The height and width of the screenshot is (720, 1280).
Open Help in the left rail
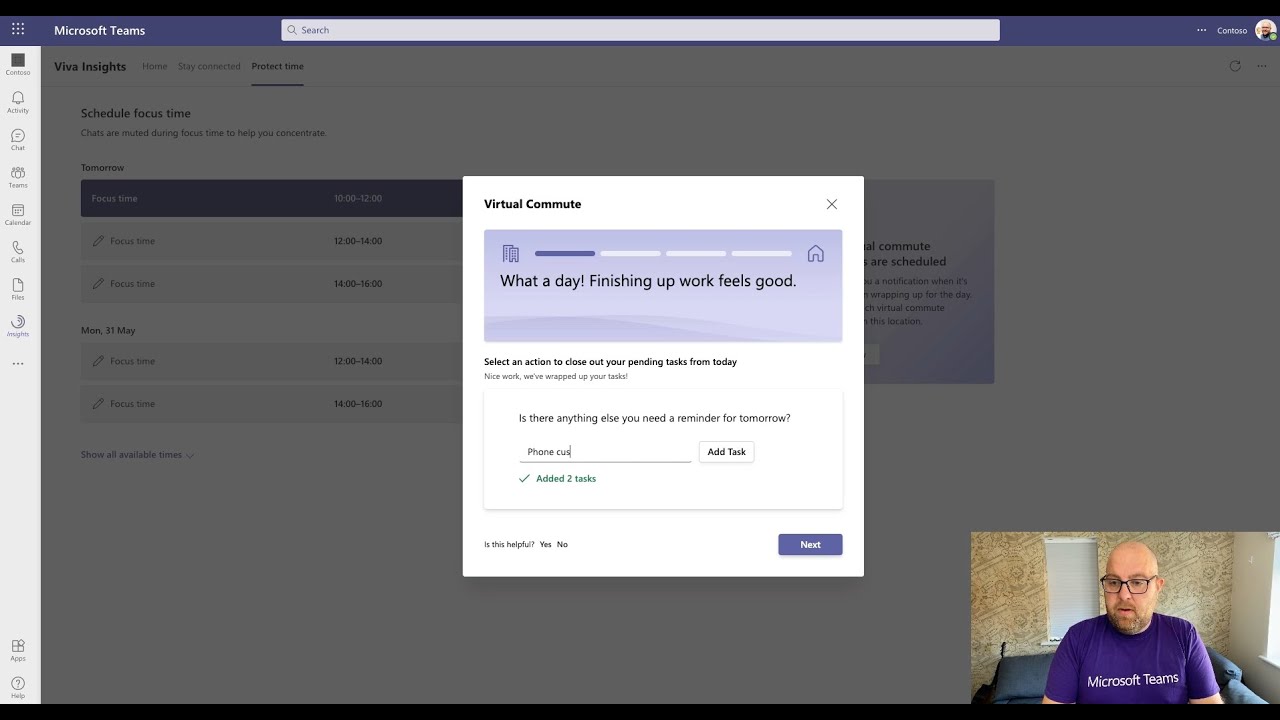point(18,688)
